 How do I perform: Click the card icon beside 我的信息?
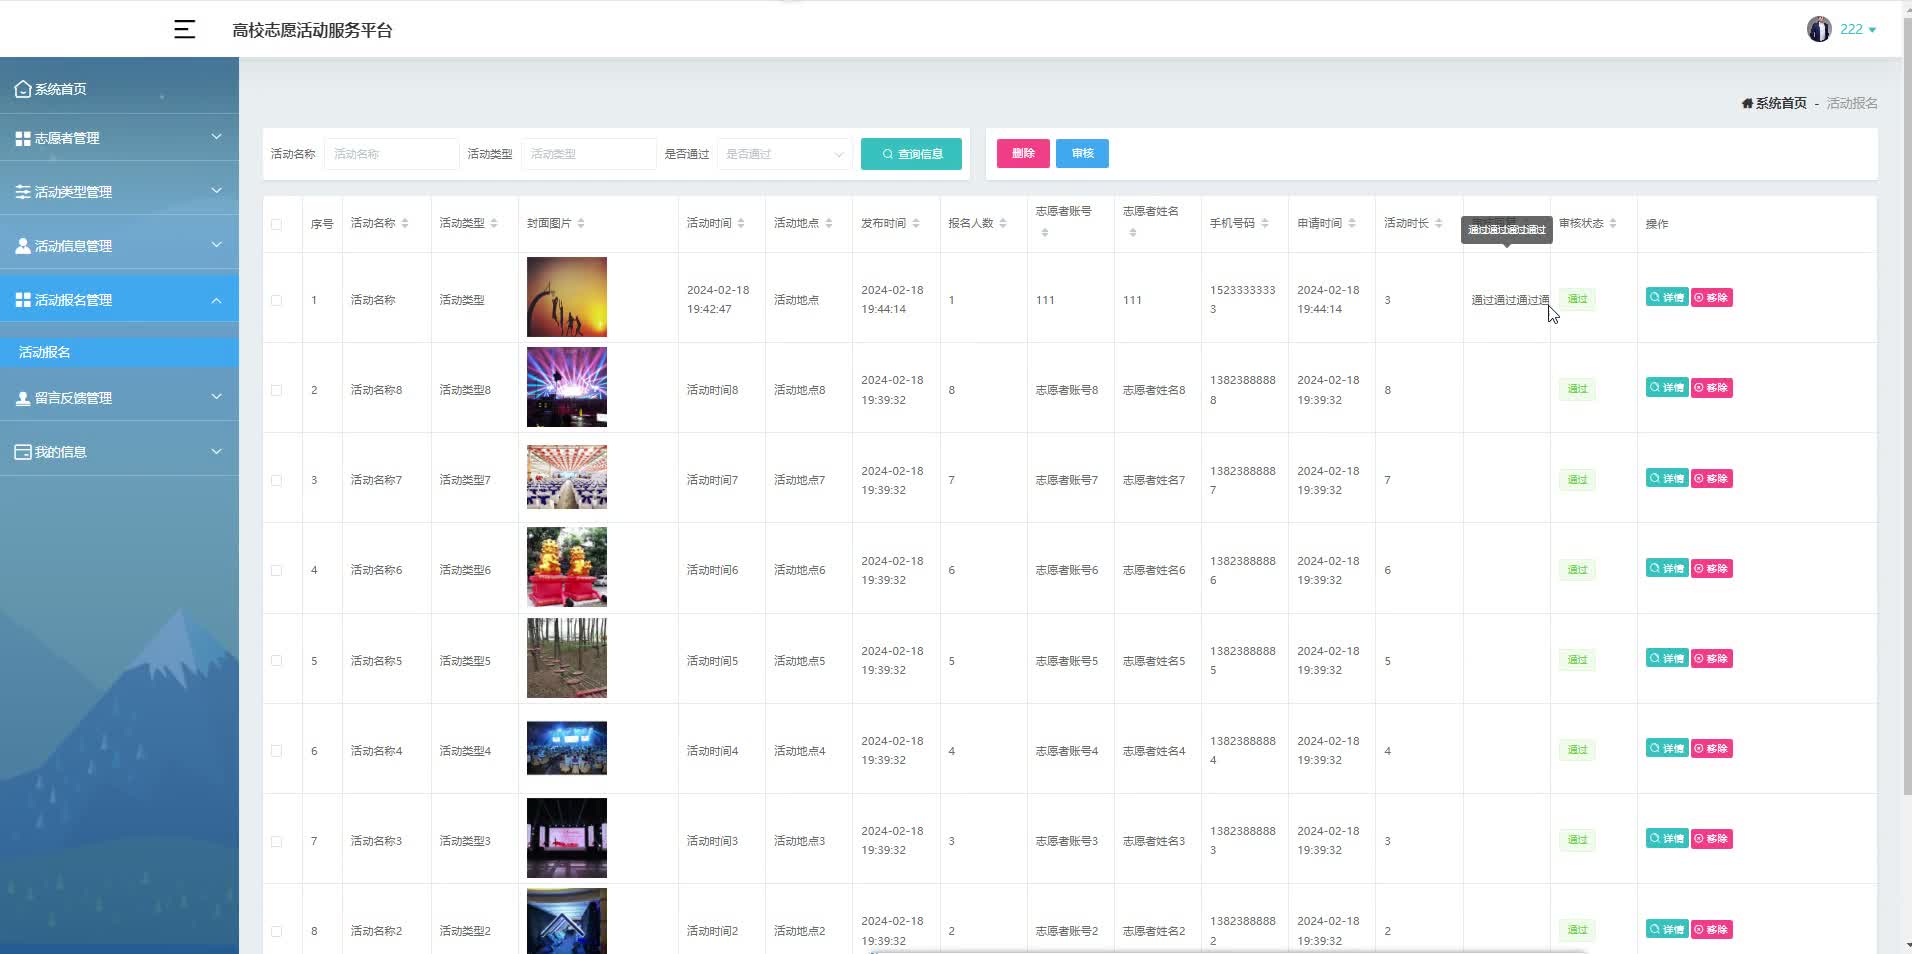23,452
